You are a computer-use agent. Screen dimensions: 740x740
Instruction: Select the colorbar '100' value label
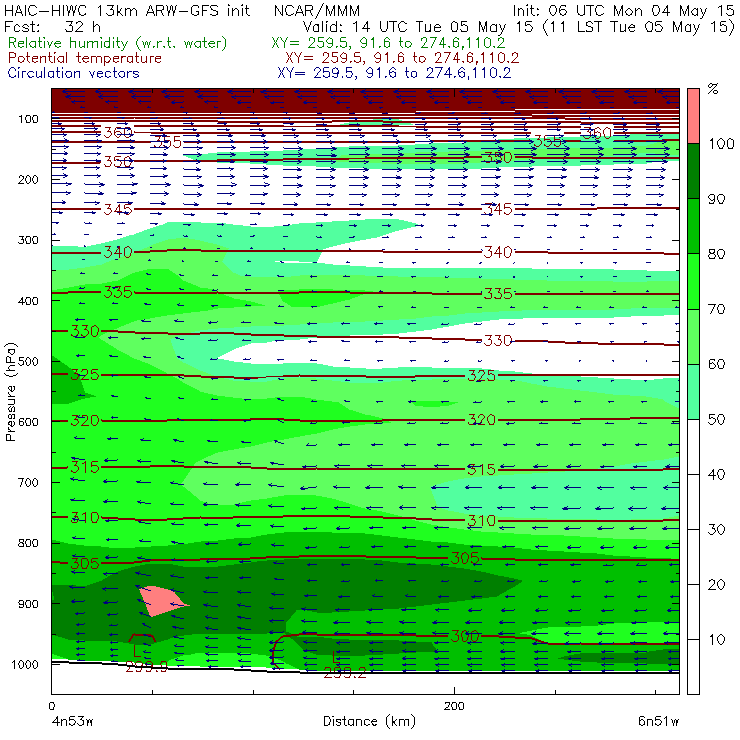point(721,144)
